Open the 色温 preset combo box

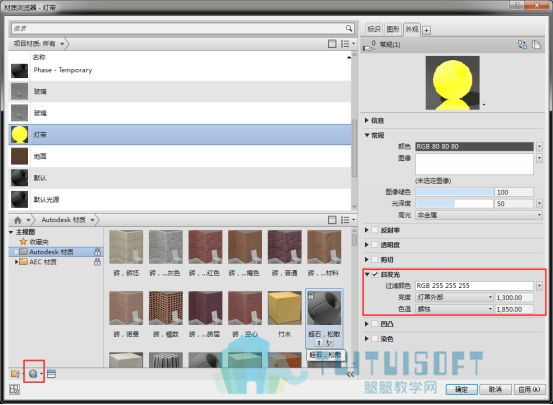454,309
